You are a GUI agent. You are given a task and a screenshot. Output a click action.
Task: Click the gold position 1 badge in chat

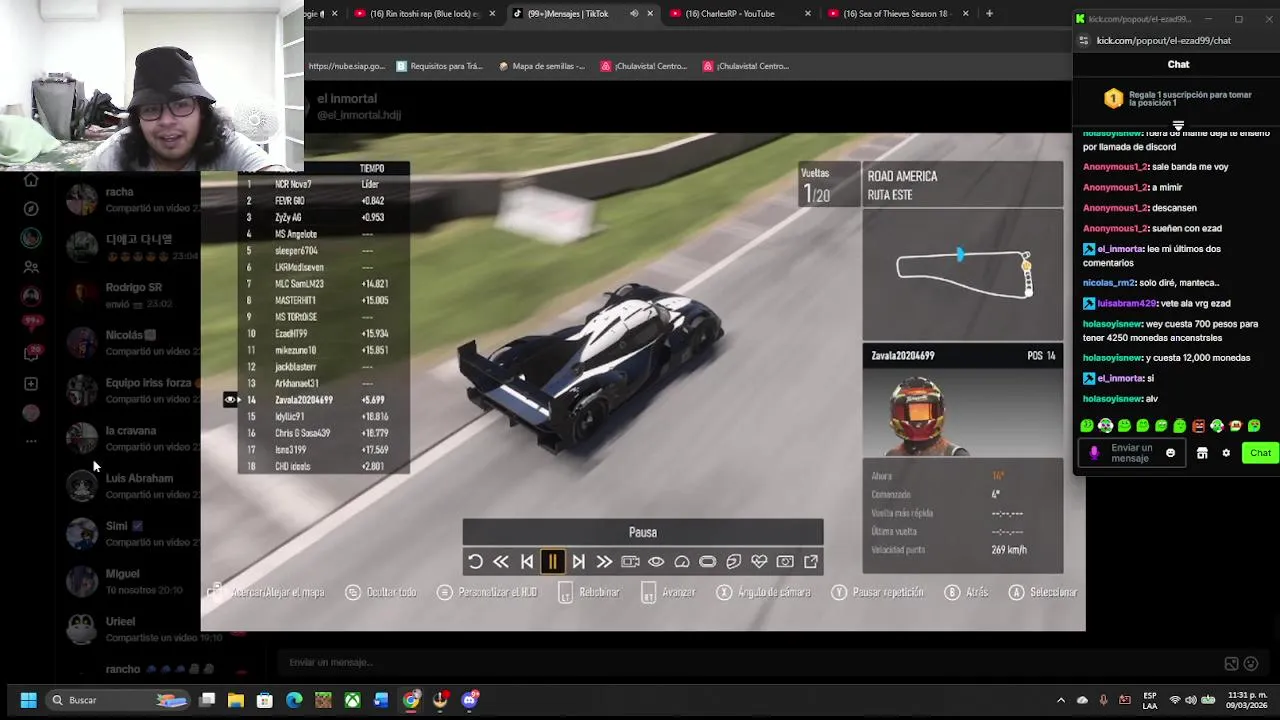tap(1113, 99)
